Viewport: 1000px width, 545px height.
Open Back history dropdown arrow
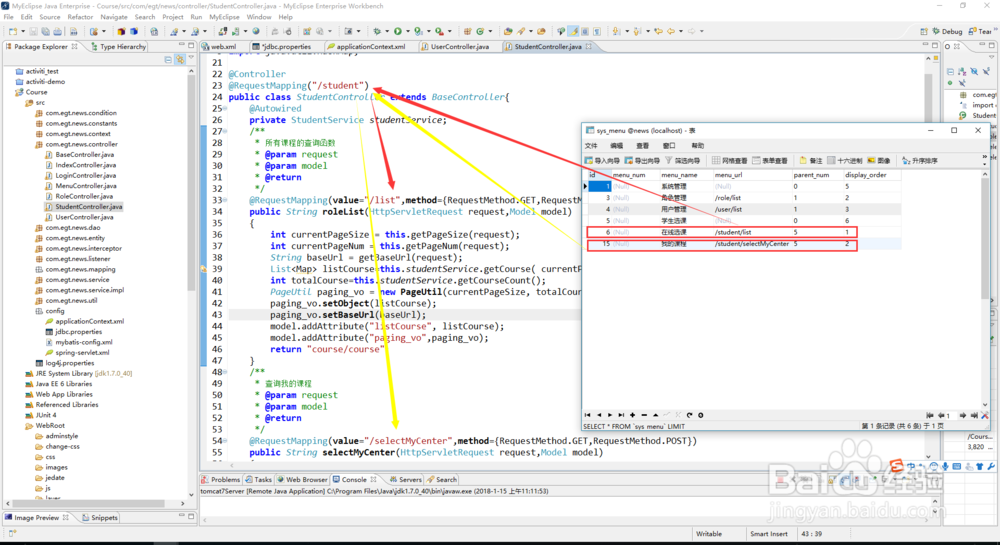[x=680, y=31]
